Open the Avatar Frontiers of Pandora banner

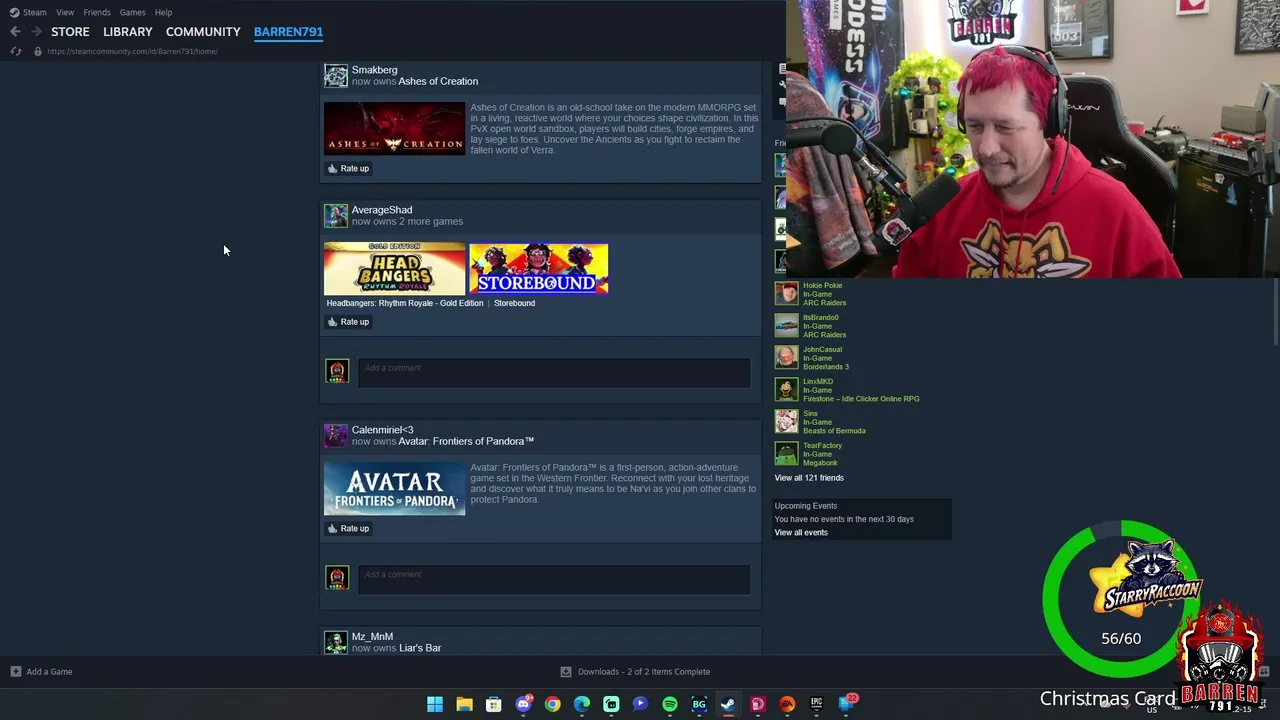pos(394,489)
